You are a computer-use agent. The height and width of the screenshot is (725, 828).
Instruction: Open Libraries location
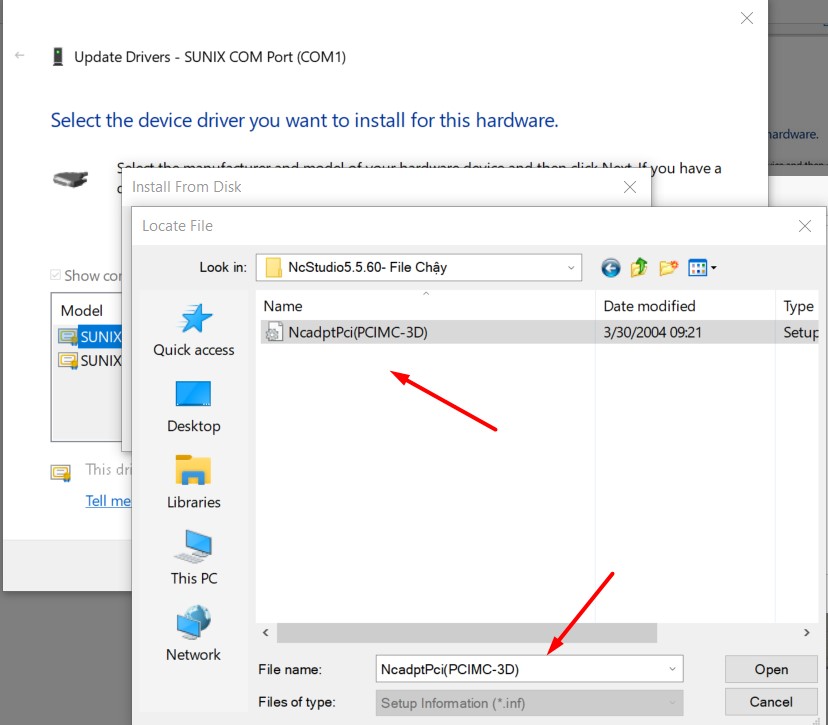[x=193, y=482]
